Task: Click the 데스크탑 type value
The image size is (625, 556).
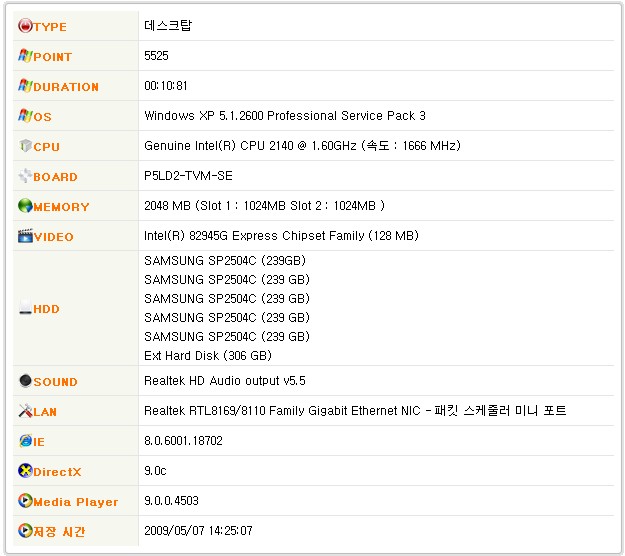Action: click(x=168, y=26)
